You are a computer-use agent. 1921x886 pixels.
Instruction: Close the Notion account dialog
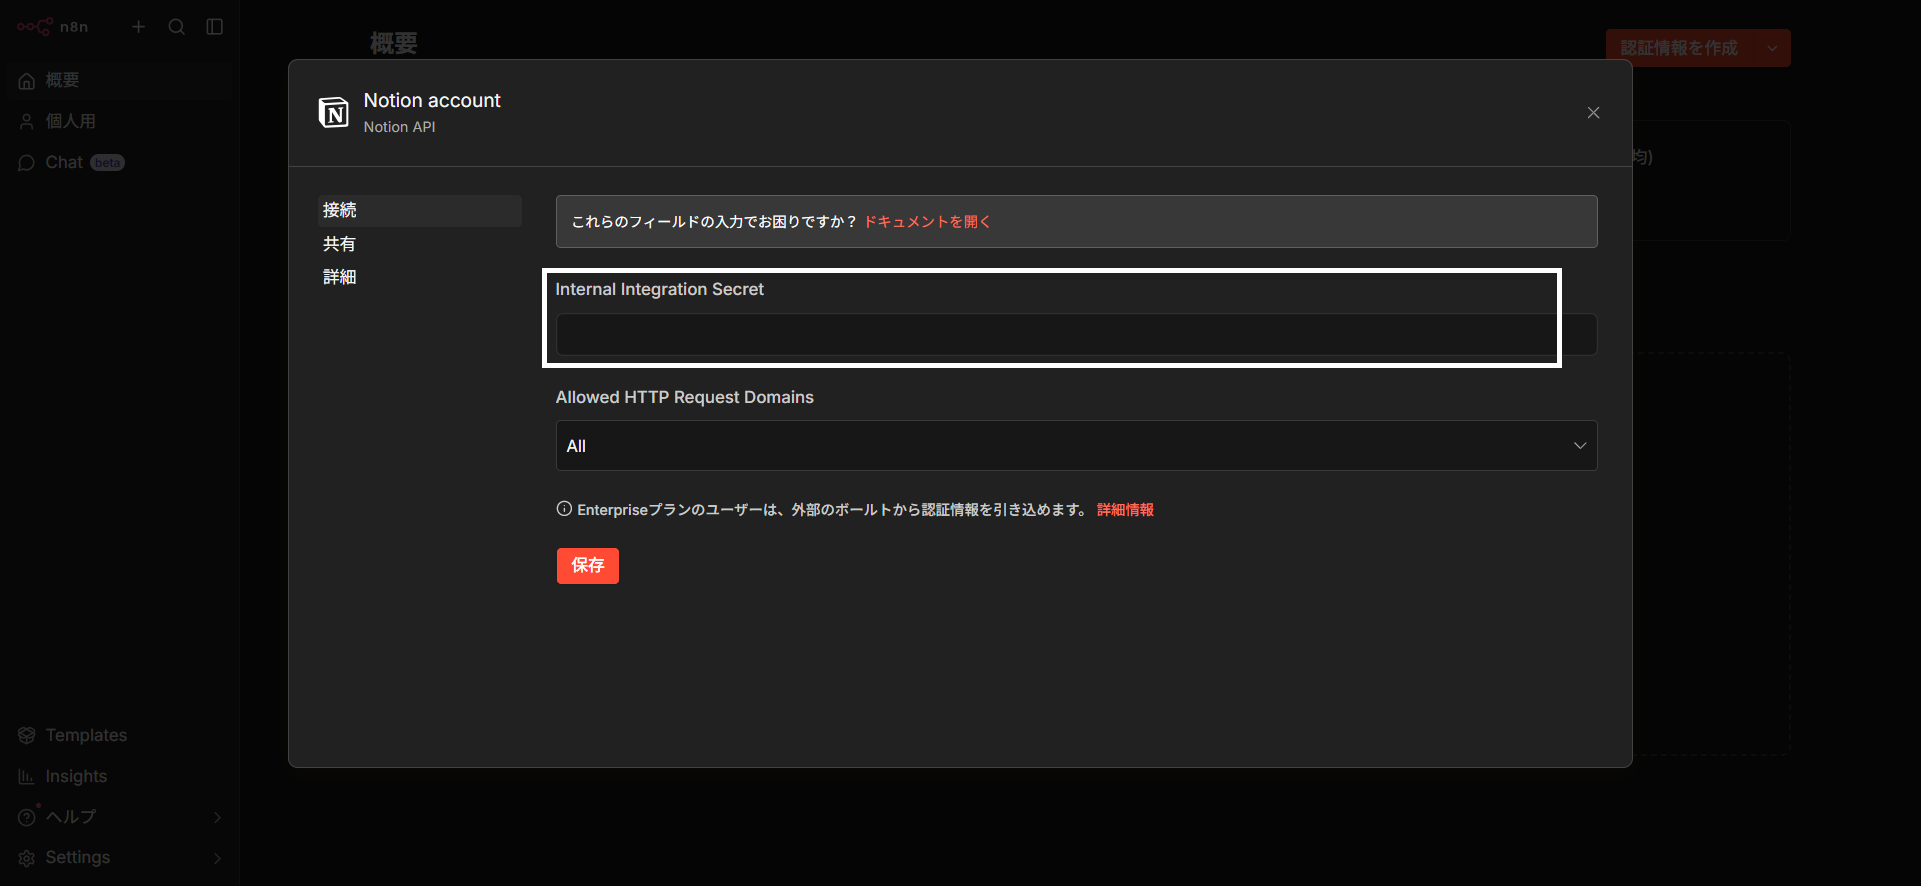1594,113
